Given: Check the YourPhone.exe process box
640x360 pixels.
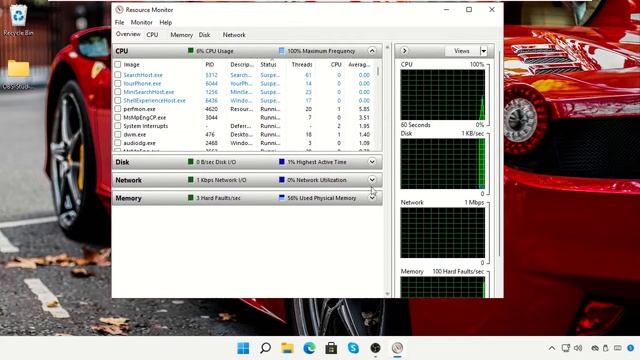Looking at the screenshot, I should click(x=118, y=83).
